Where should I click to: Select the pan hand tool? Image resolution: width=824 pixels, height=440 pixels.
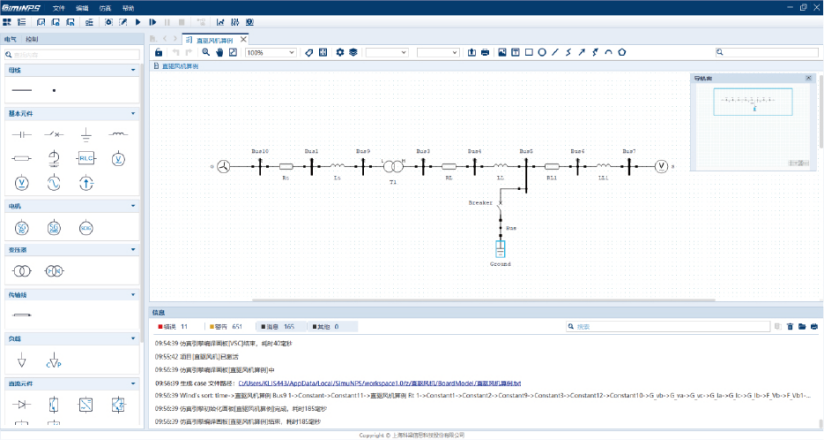[219, 52]
